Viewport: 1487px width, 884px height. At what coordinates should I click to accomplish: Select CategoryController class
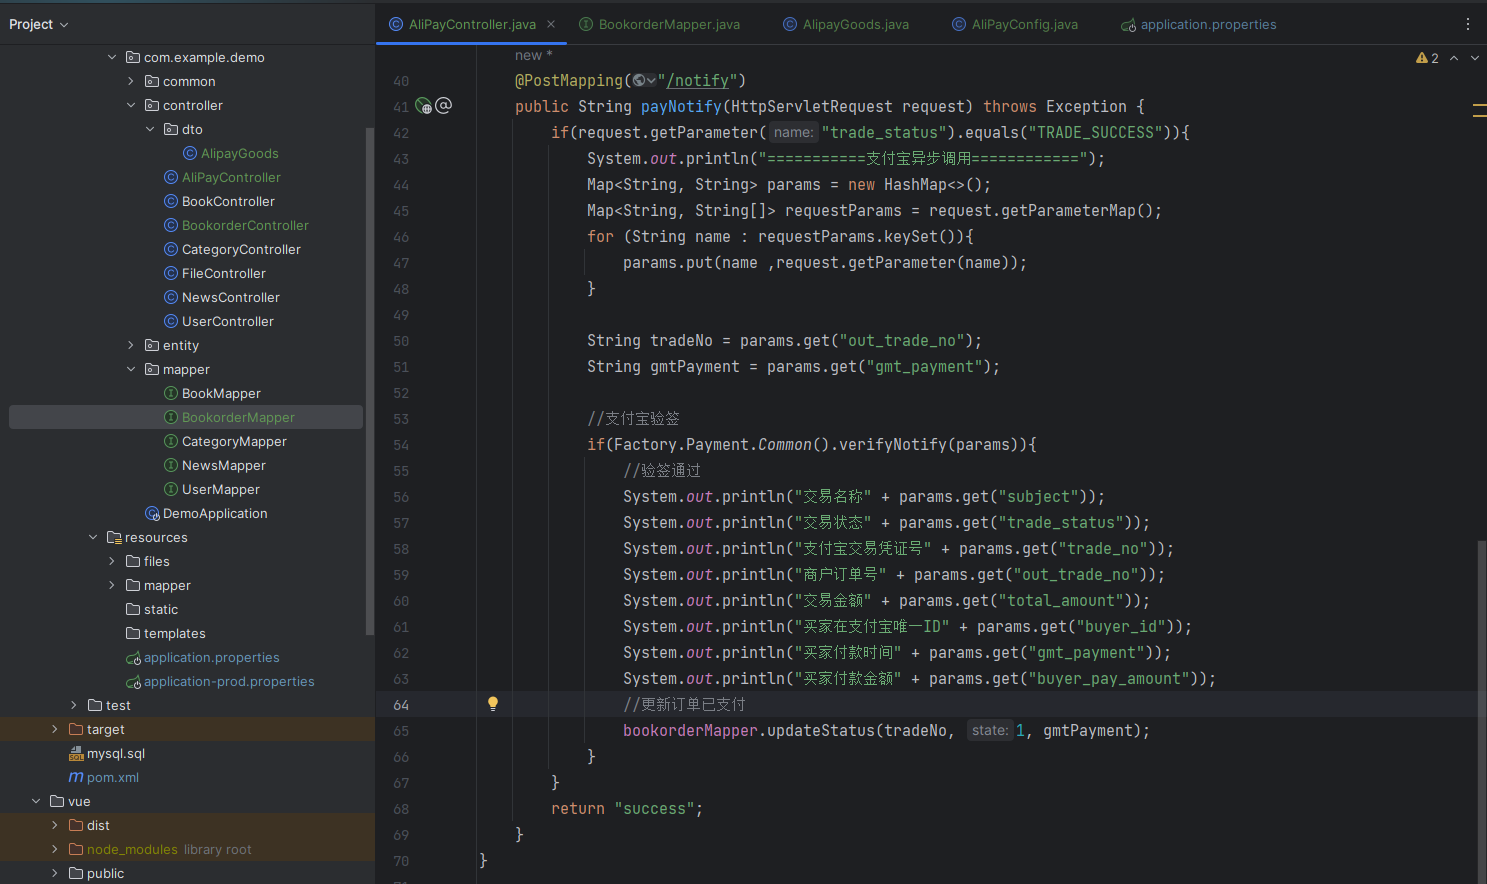(232, 249)
